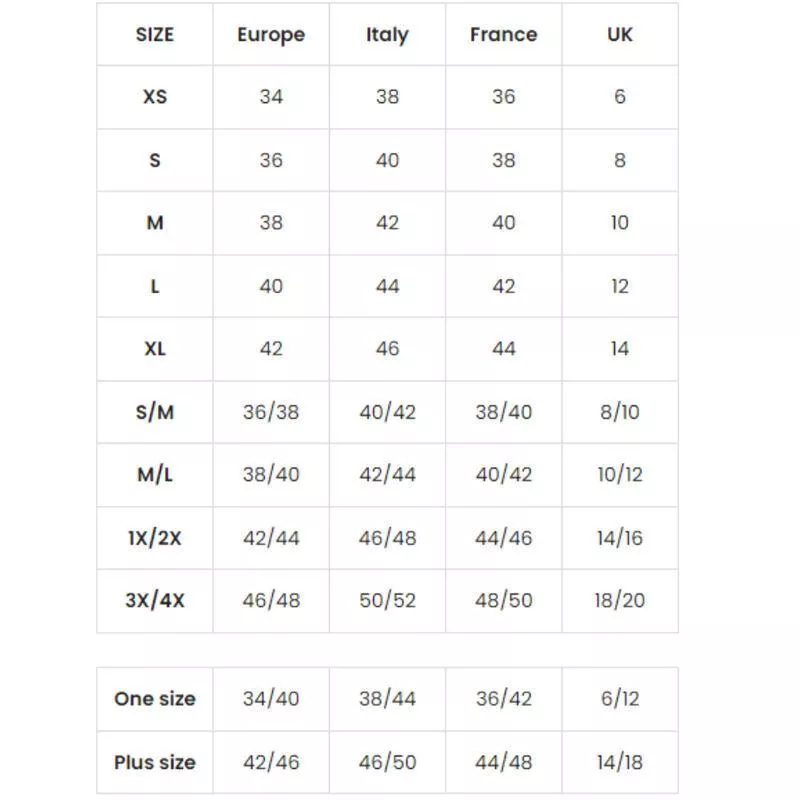
Task: Select UK value 18/20 for 3X/4X
Action: tap(620, 601)
